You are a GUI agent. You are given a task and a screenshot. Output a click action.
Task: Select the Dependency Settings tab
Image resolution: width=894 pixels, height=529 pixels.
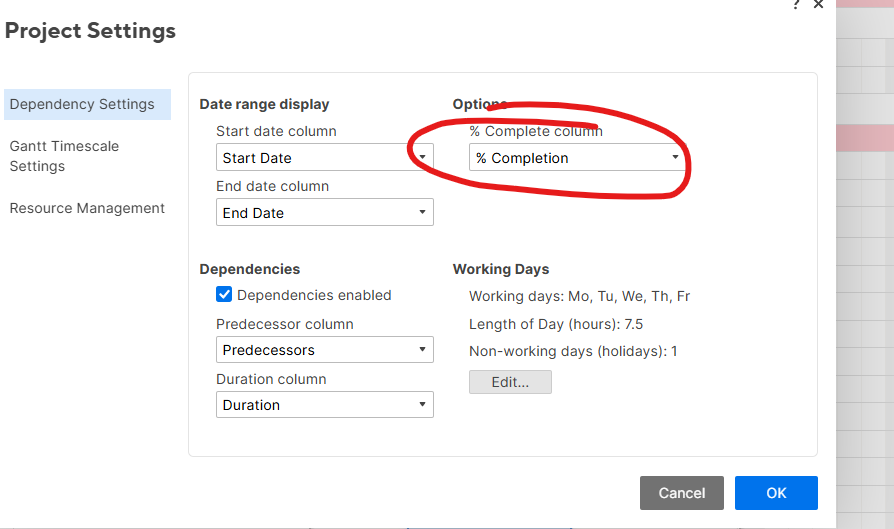click(x=87, y=104)
